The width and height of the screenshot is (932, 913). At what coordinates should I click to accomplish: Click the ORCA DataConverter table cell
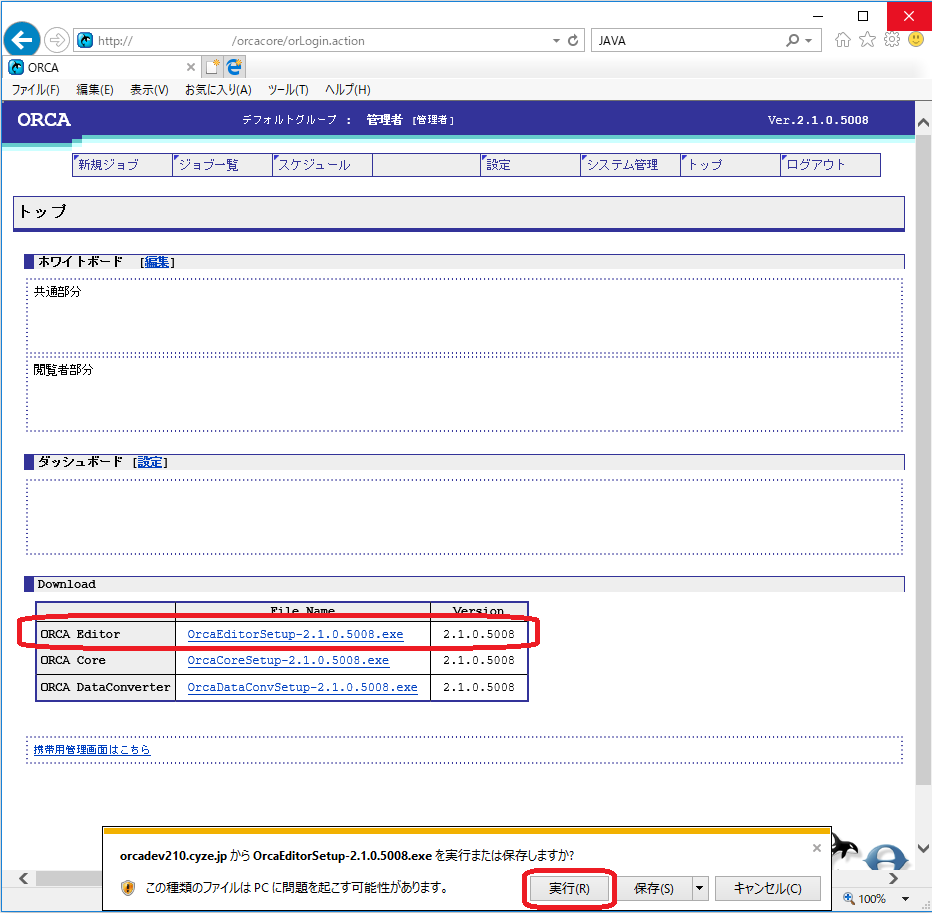pos(106,687)
